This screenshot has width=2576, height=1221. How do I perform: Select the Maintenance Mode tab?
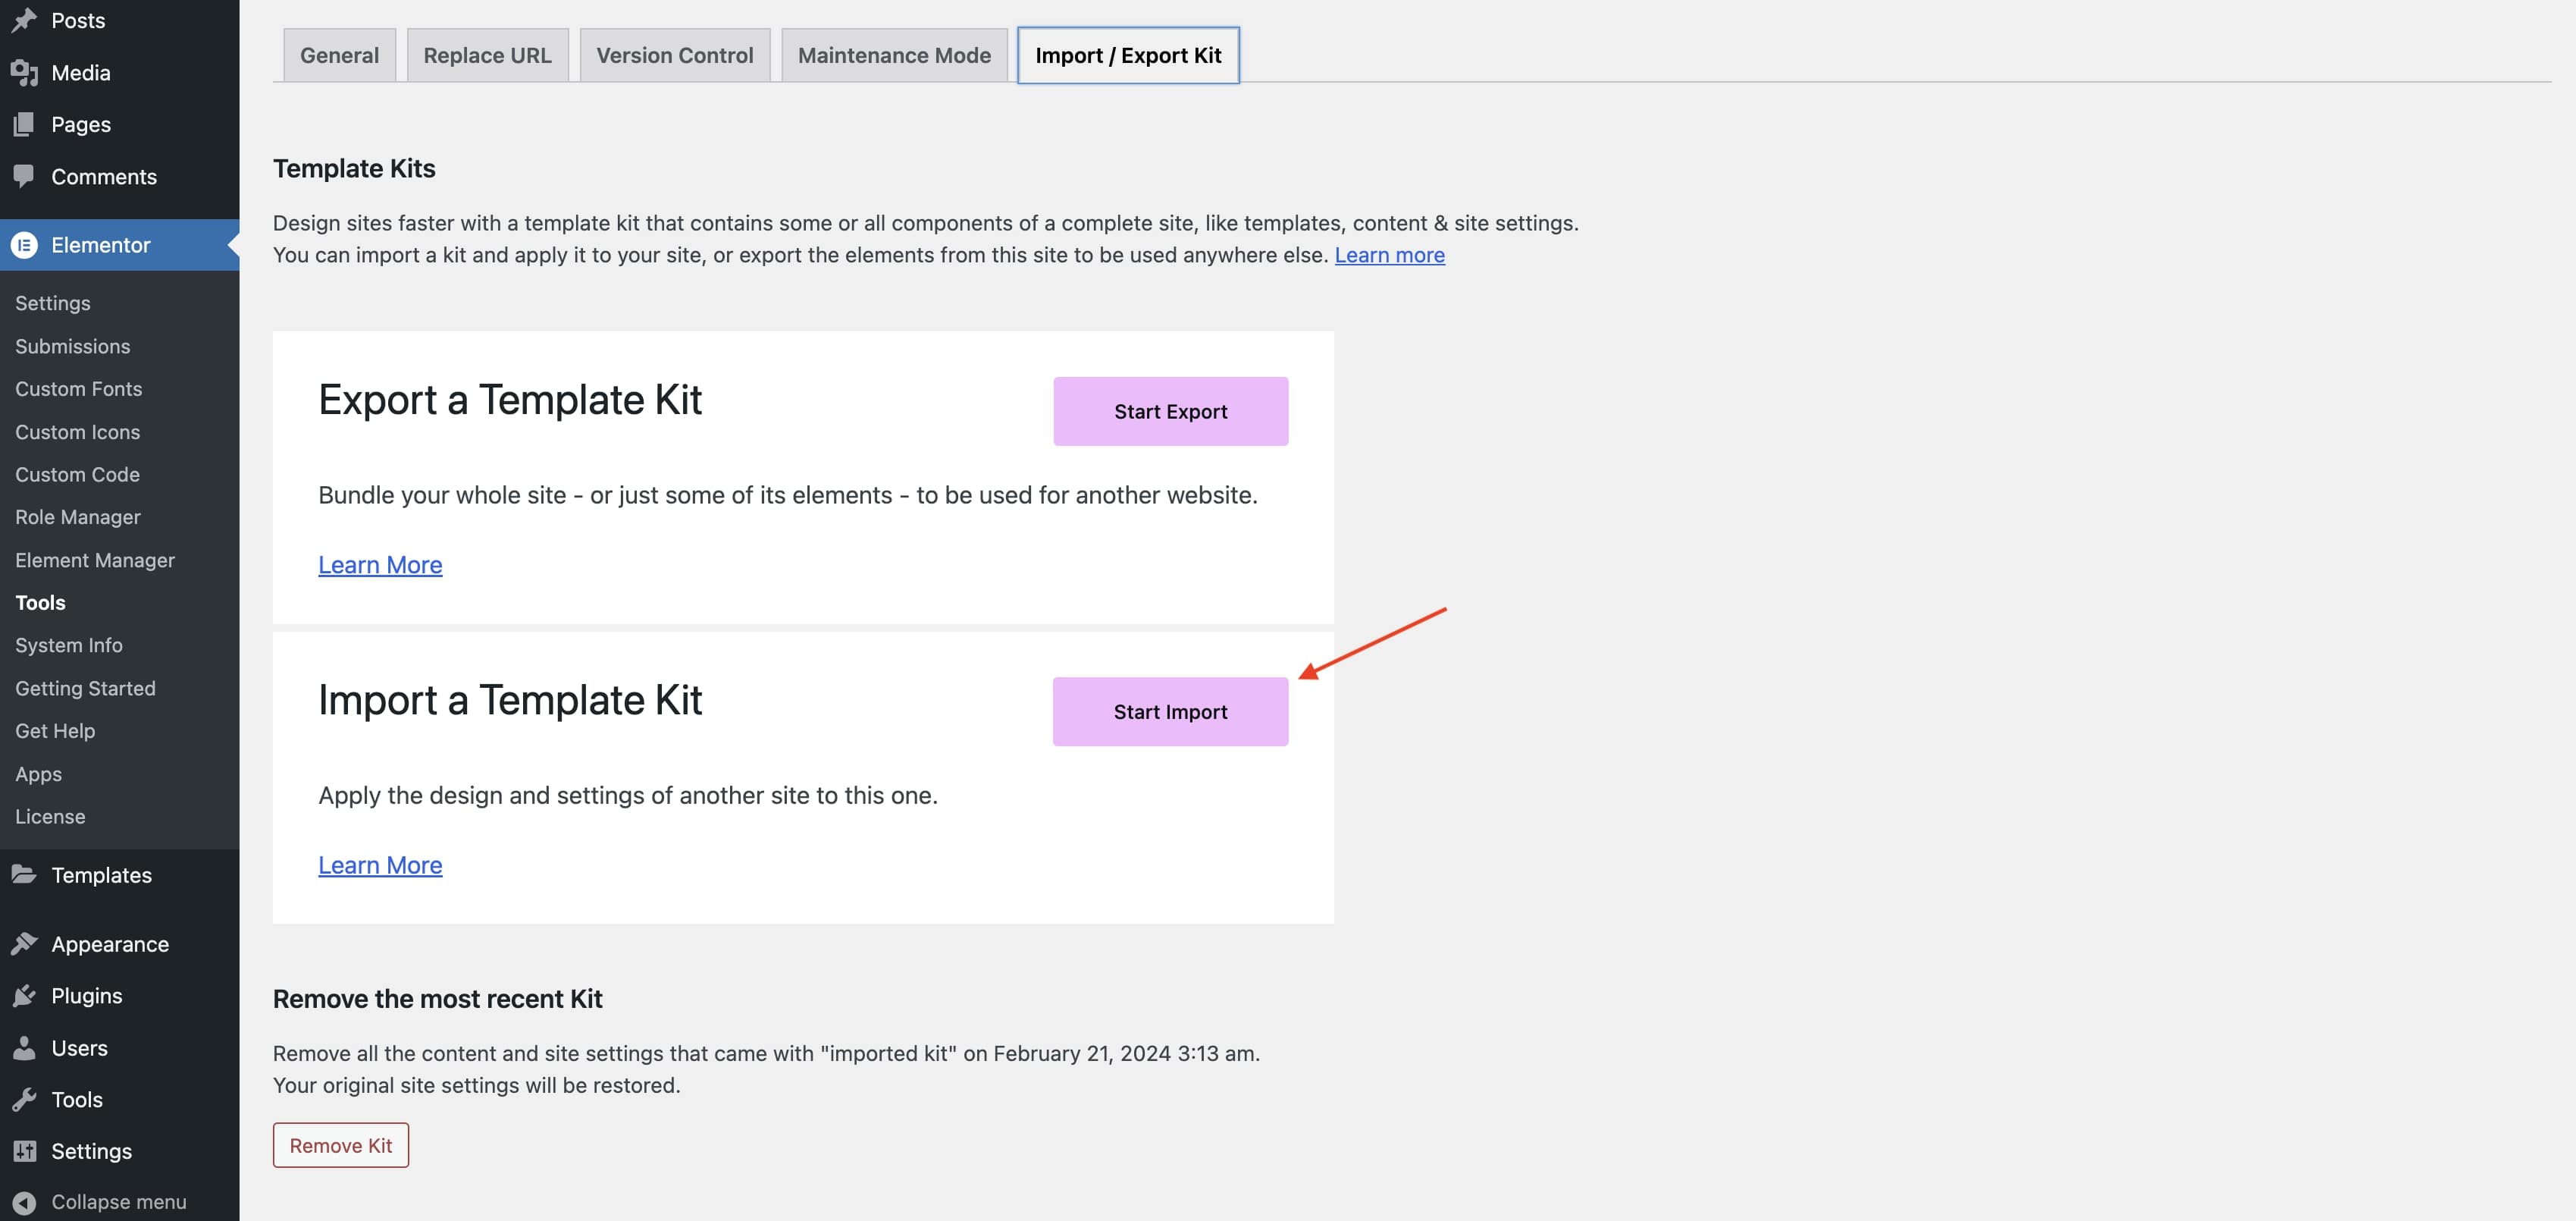pyautogui.click(x=894, y=55)
